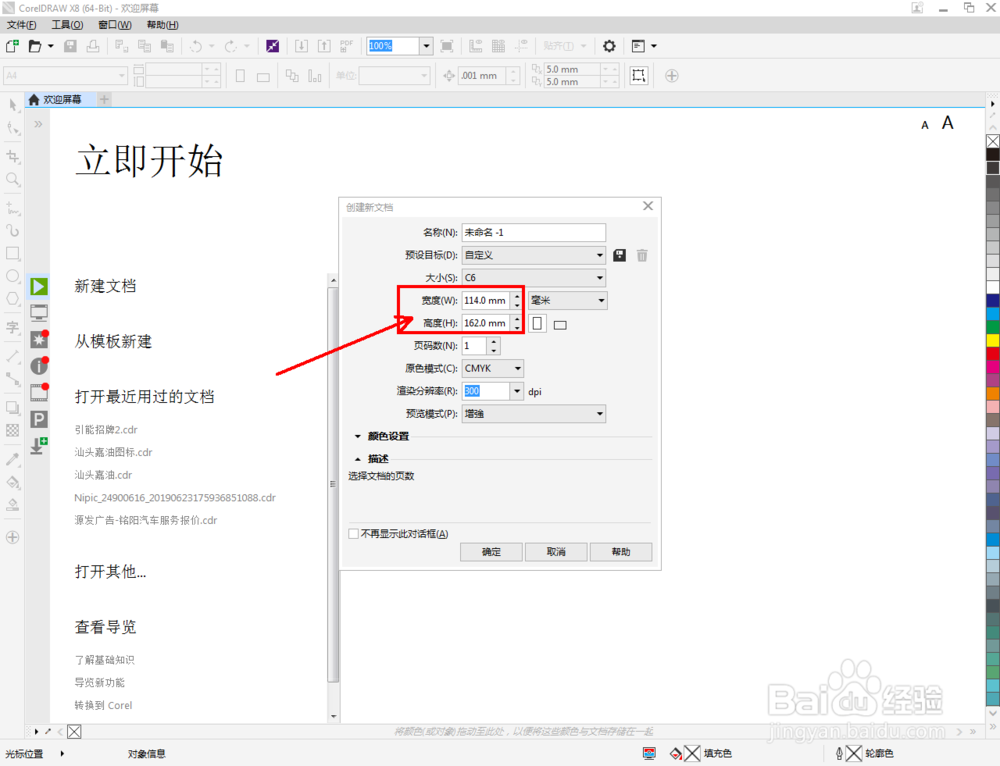Open the 毫米 units dropdown
The image size is (1000, 766).
568,300
